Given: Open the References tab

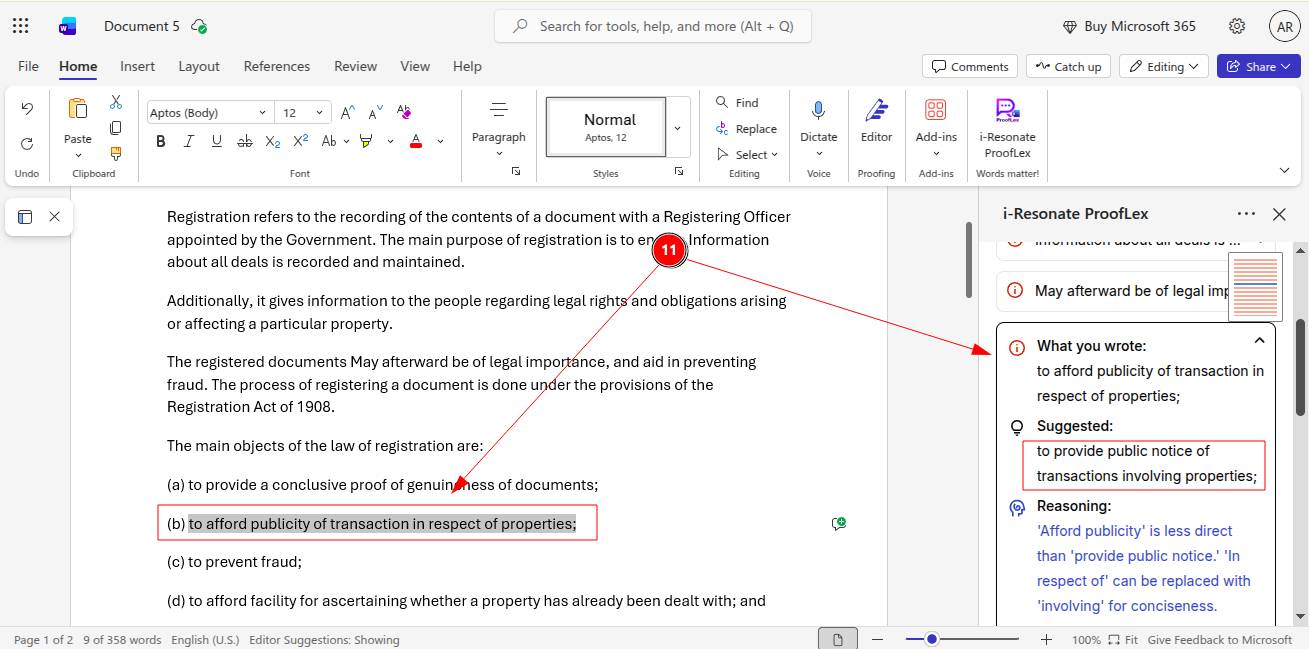Looking at the screenshot, I should (276, 66).
